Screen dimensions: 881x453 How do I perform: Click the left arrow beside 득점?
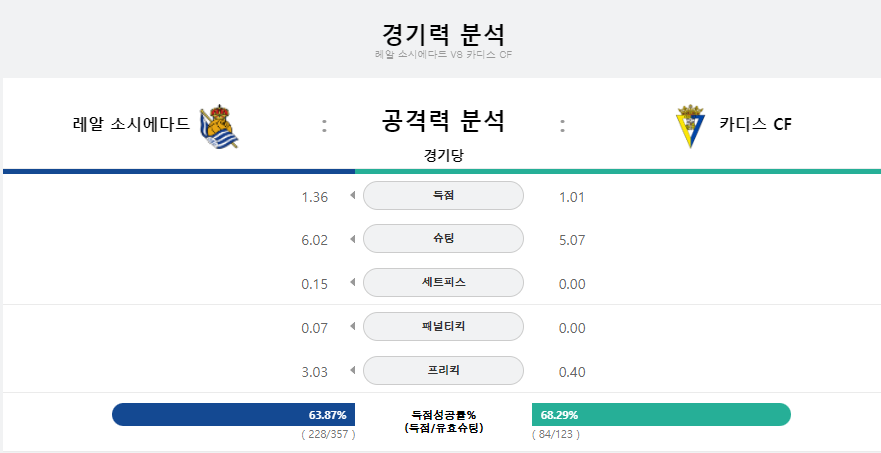353,196
